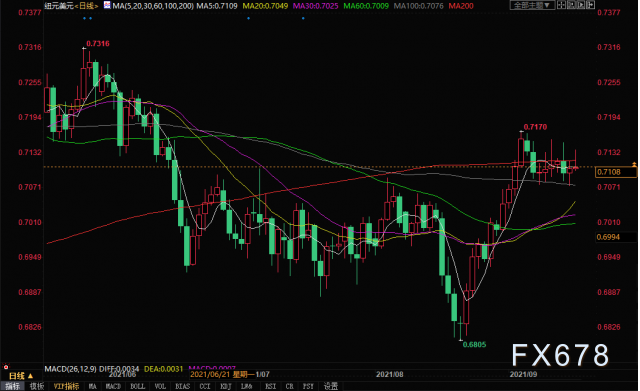Click the play-style chart icon in top toolbar
The height and width of the screenshot is (391, 640).
click(x=581, y=5)
